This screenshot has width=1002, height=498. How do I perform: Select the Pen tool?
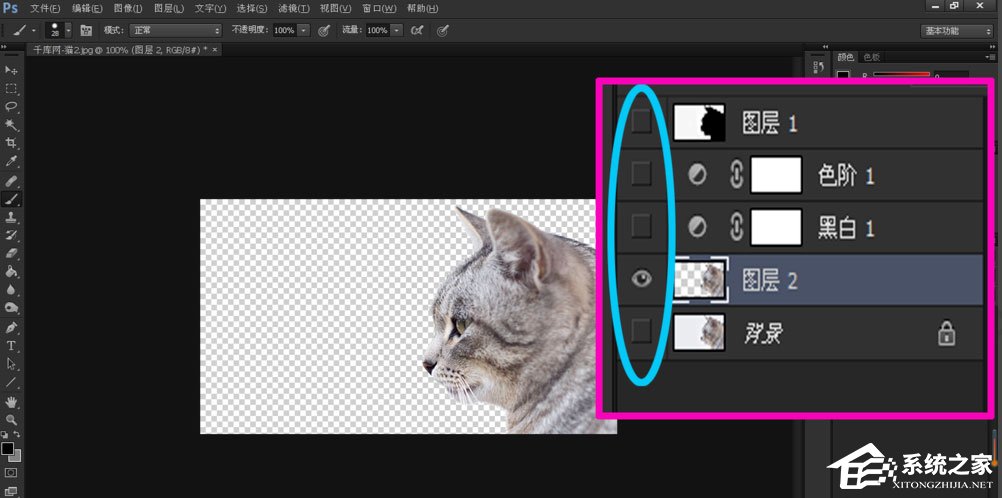(x=11, y=327)
